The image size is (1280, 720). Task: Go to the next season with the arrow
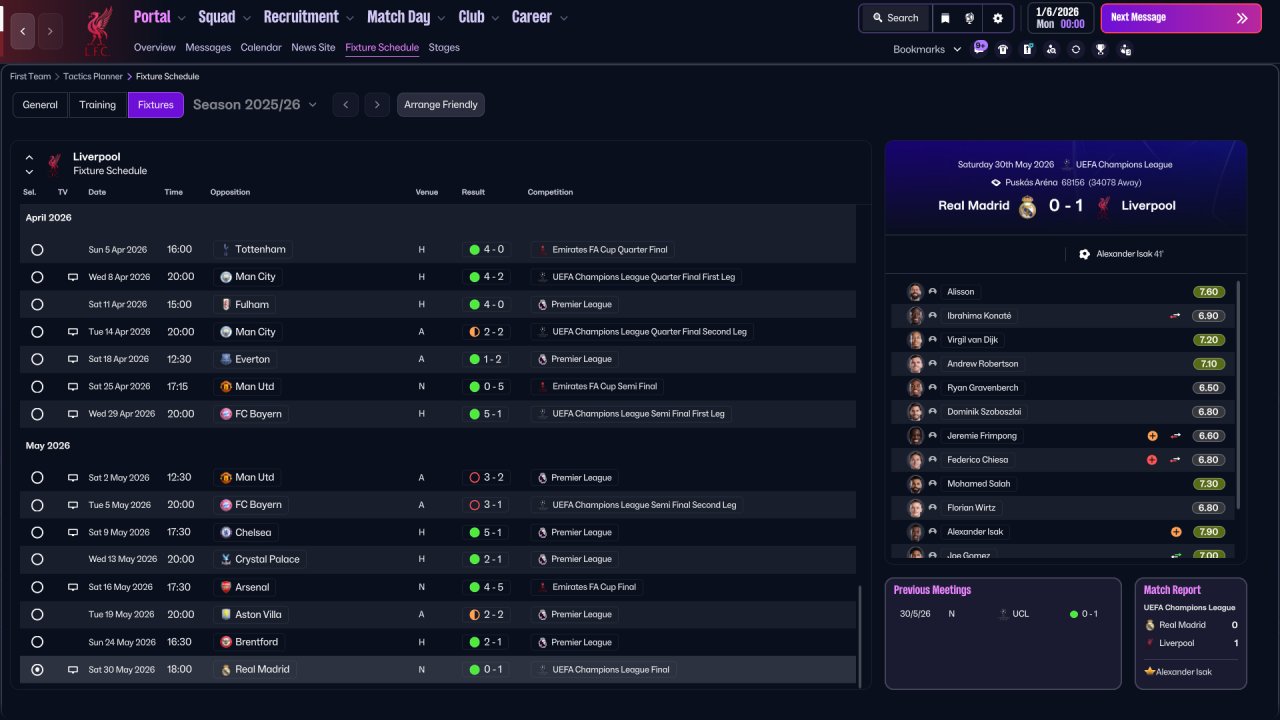[x=376, y=105]
